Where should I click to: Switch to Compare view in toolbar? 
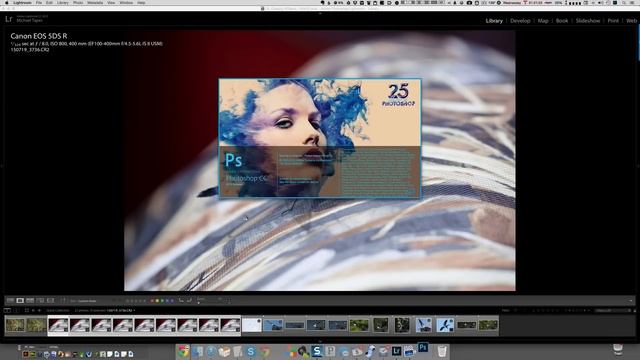click(30, 300)
